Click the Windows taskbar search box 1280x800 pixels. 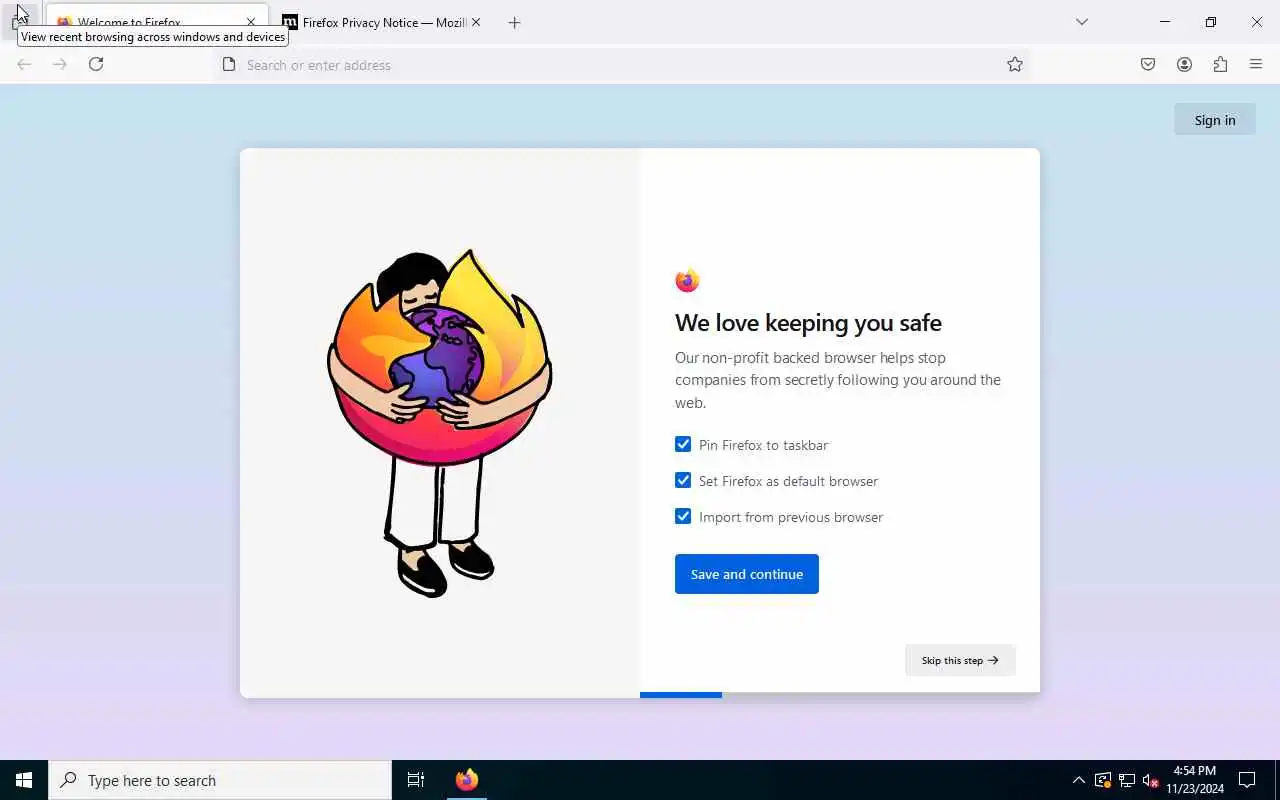(x=220, y=780)
